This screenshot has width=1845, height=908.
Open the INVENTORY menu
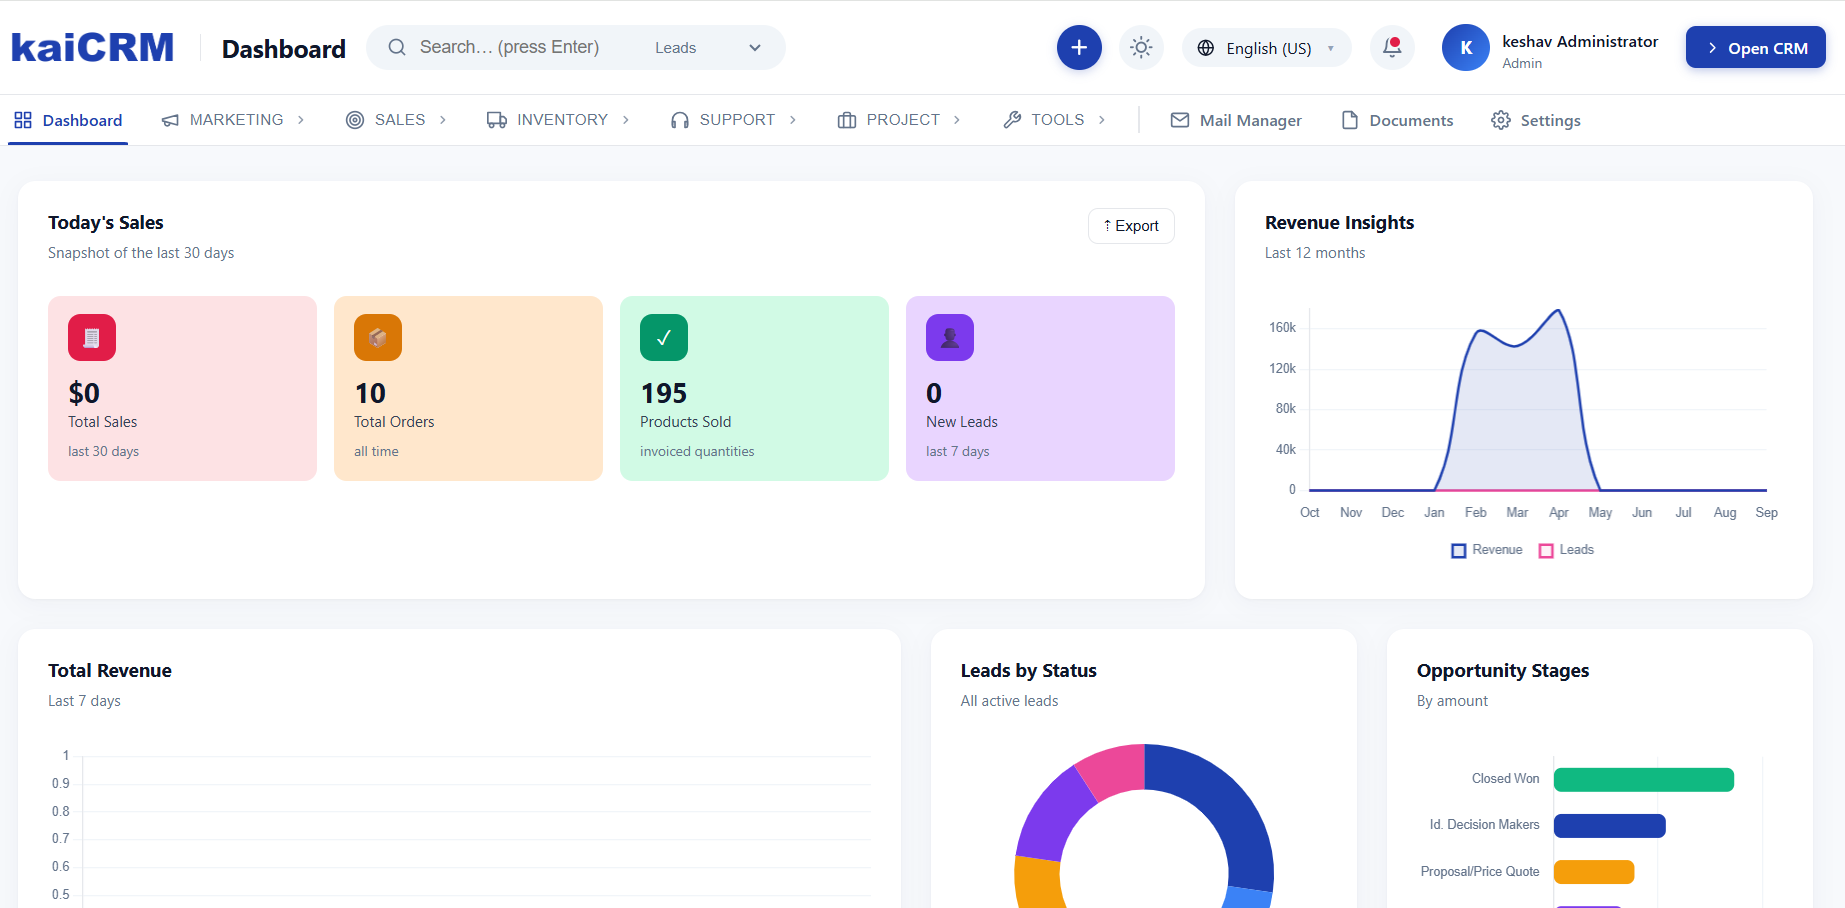tap(558, 120)
